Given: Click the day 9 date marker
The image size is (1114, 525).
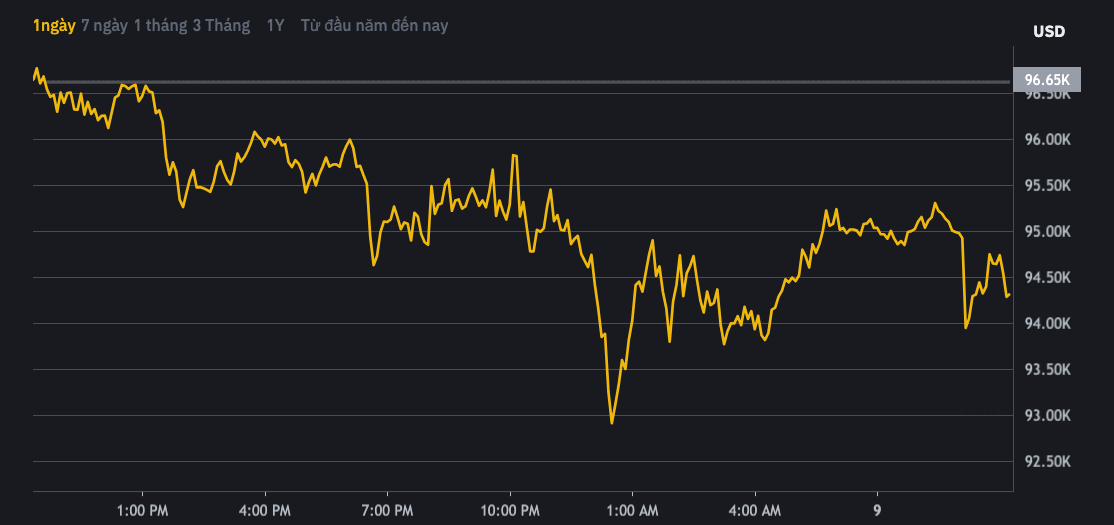Looking at the screenshot, I should [877, 509].
